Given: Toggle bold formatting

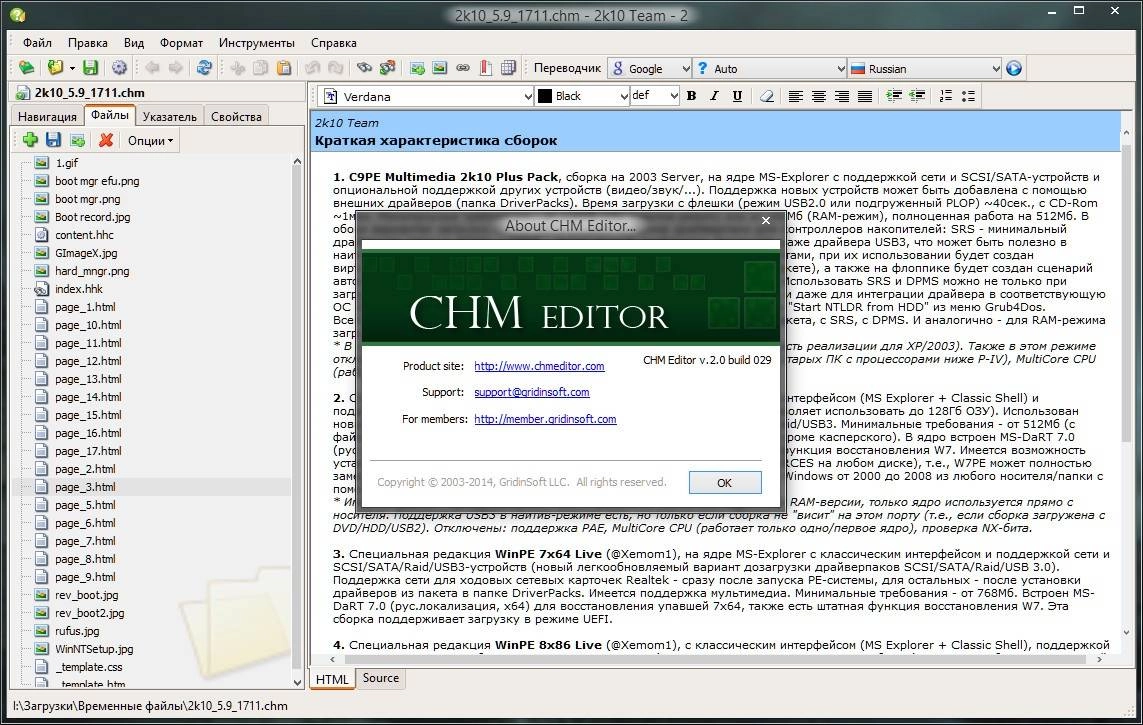Looking at the screenshot, I should [692, 95].
